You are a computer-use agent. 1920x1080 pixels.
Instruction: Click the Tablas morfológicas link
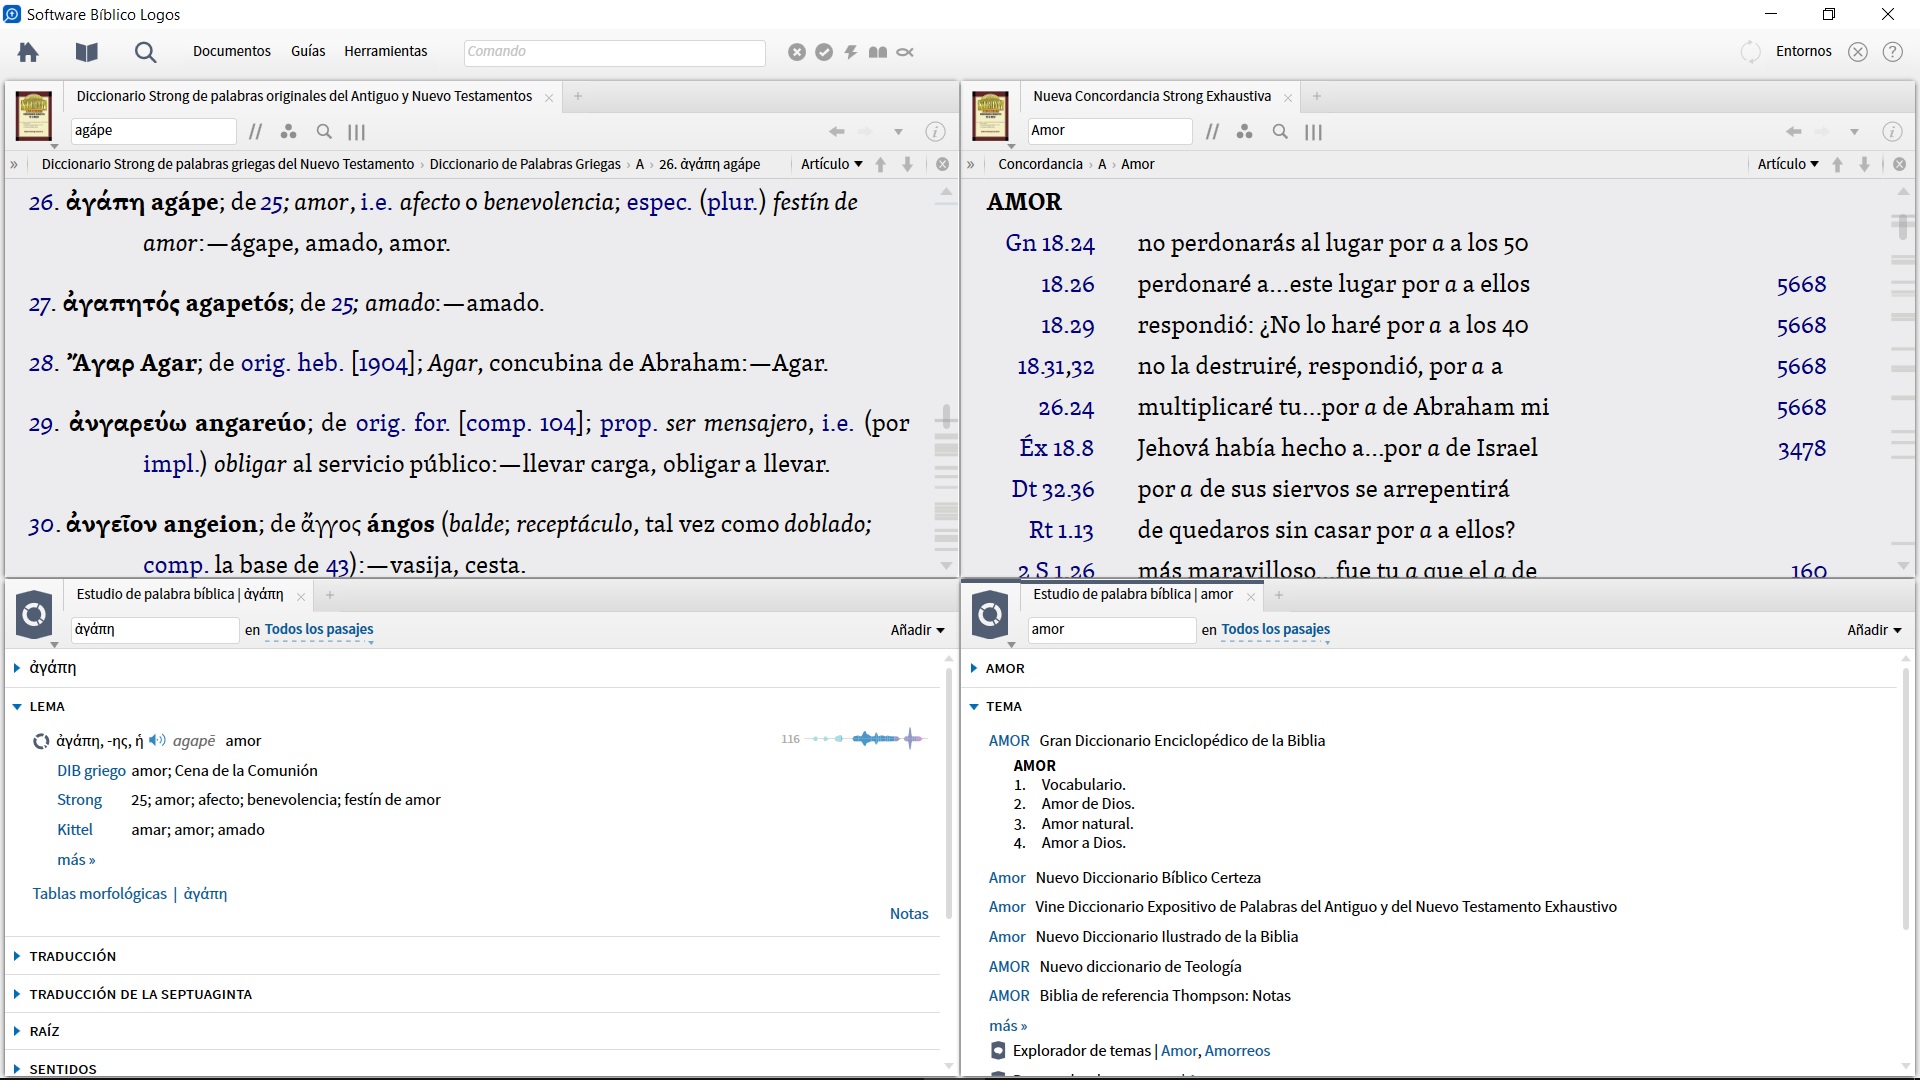(x=99, y=894)
